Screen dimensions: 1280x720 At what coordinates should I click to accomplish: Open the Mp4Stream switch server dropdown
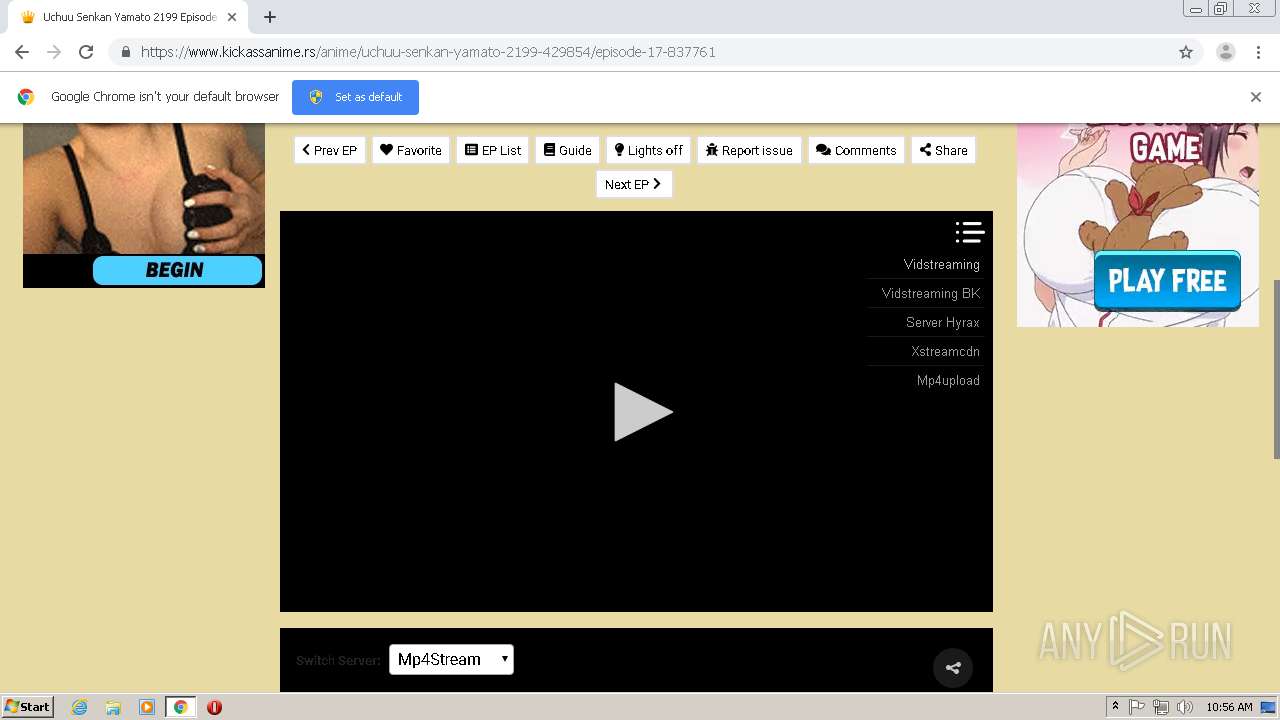451,659
